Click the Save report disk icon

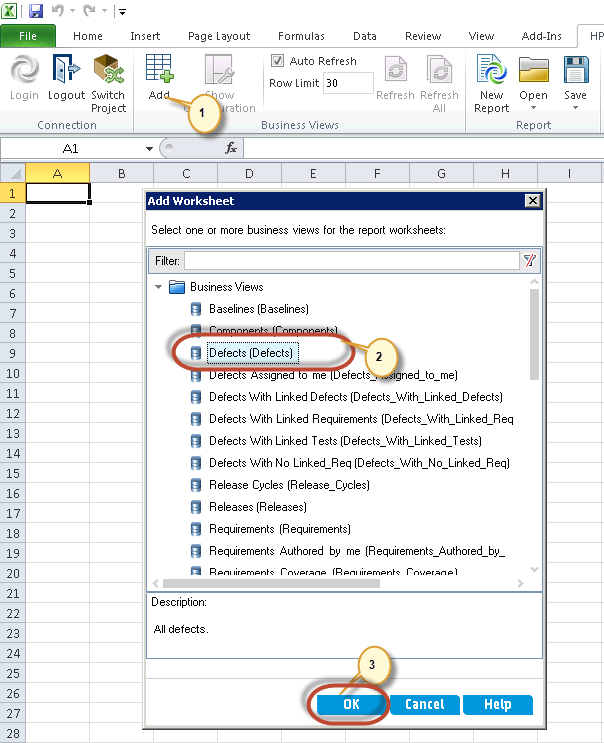[575, 70]
